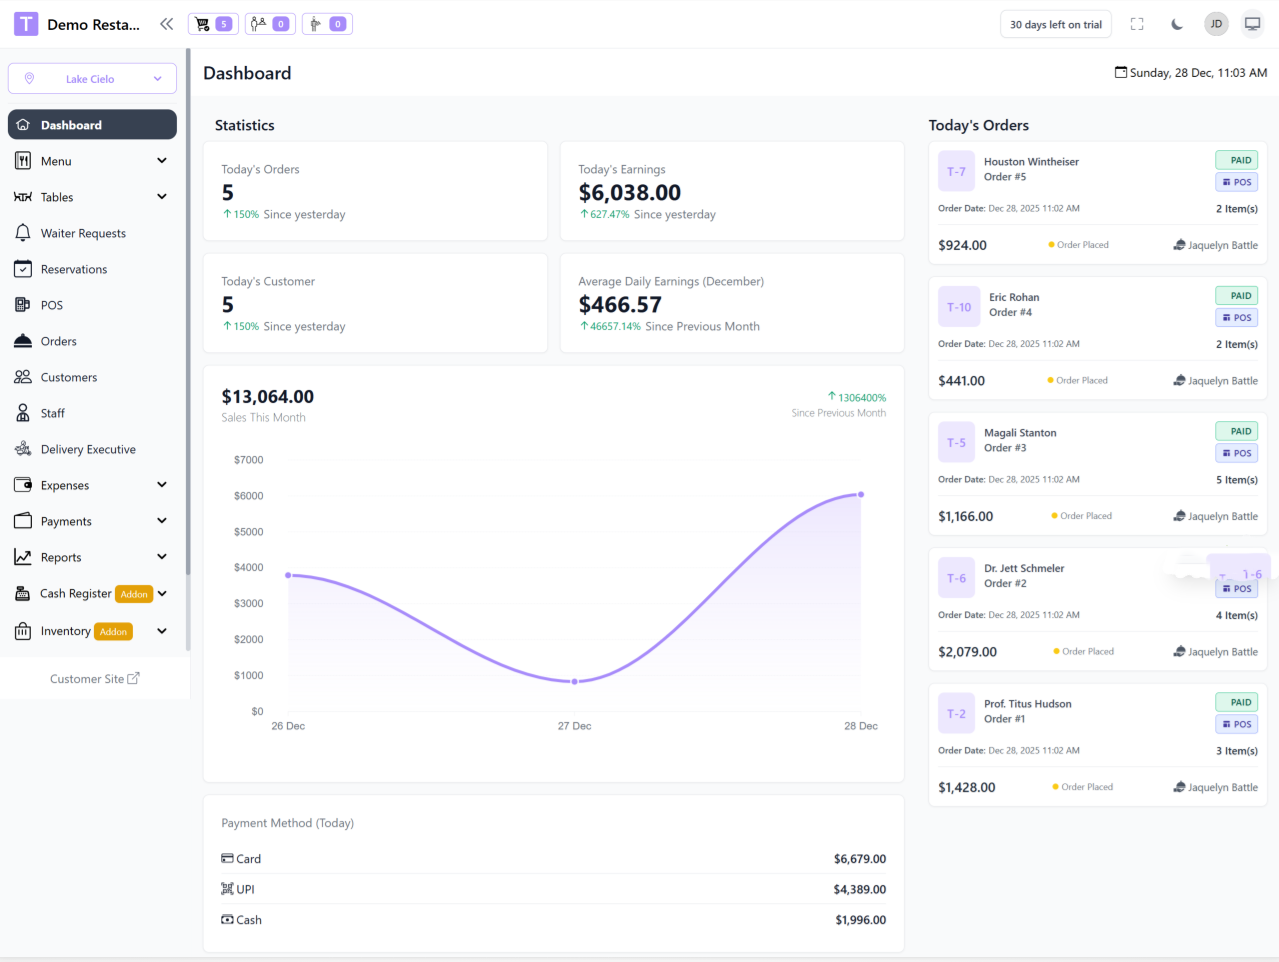1279x962 pixels.
Task: Click the 27 Dec data point on chart
Action: (574, 682)
